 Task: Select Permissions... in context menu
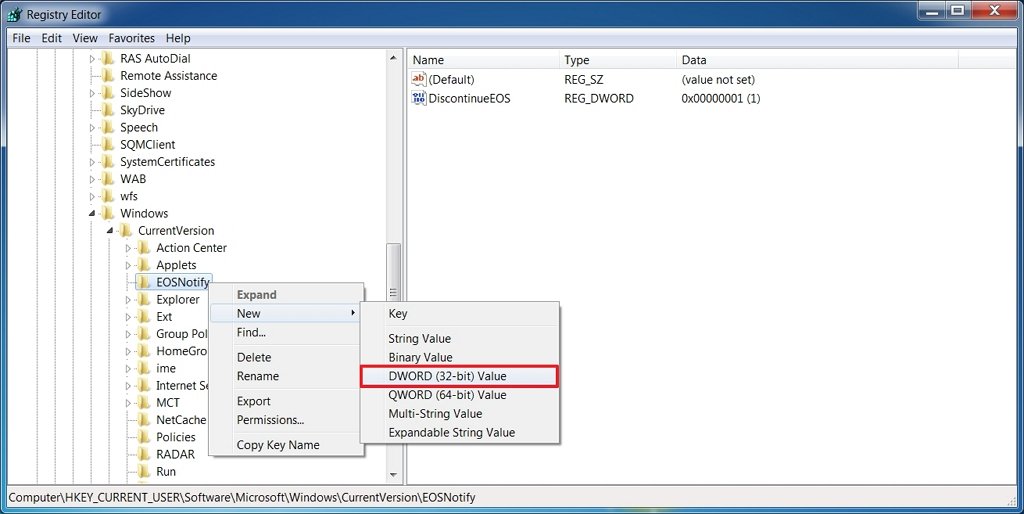270,420
